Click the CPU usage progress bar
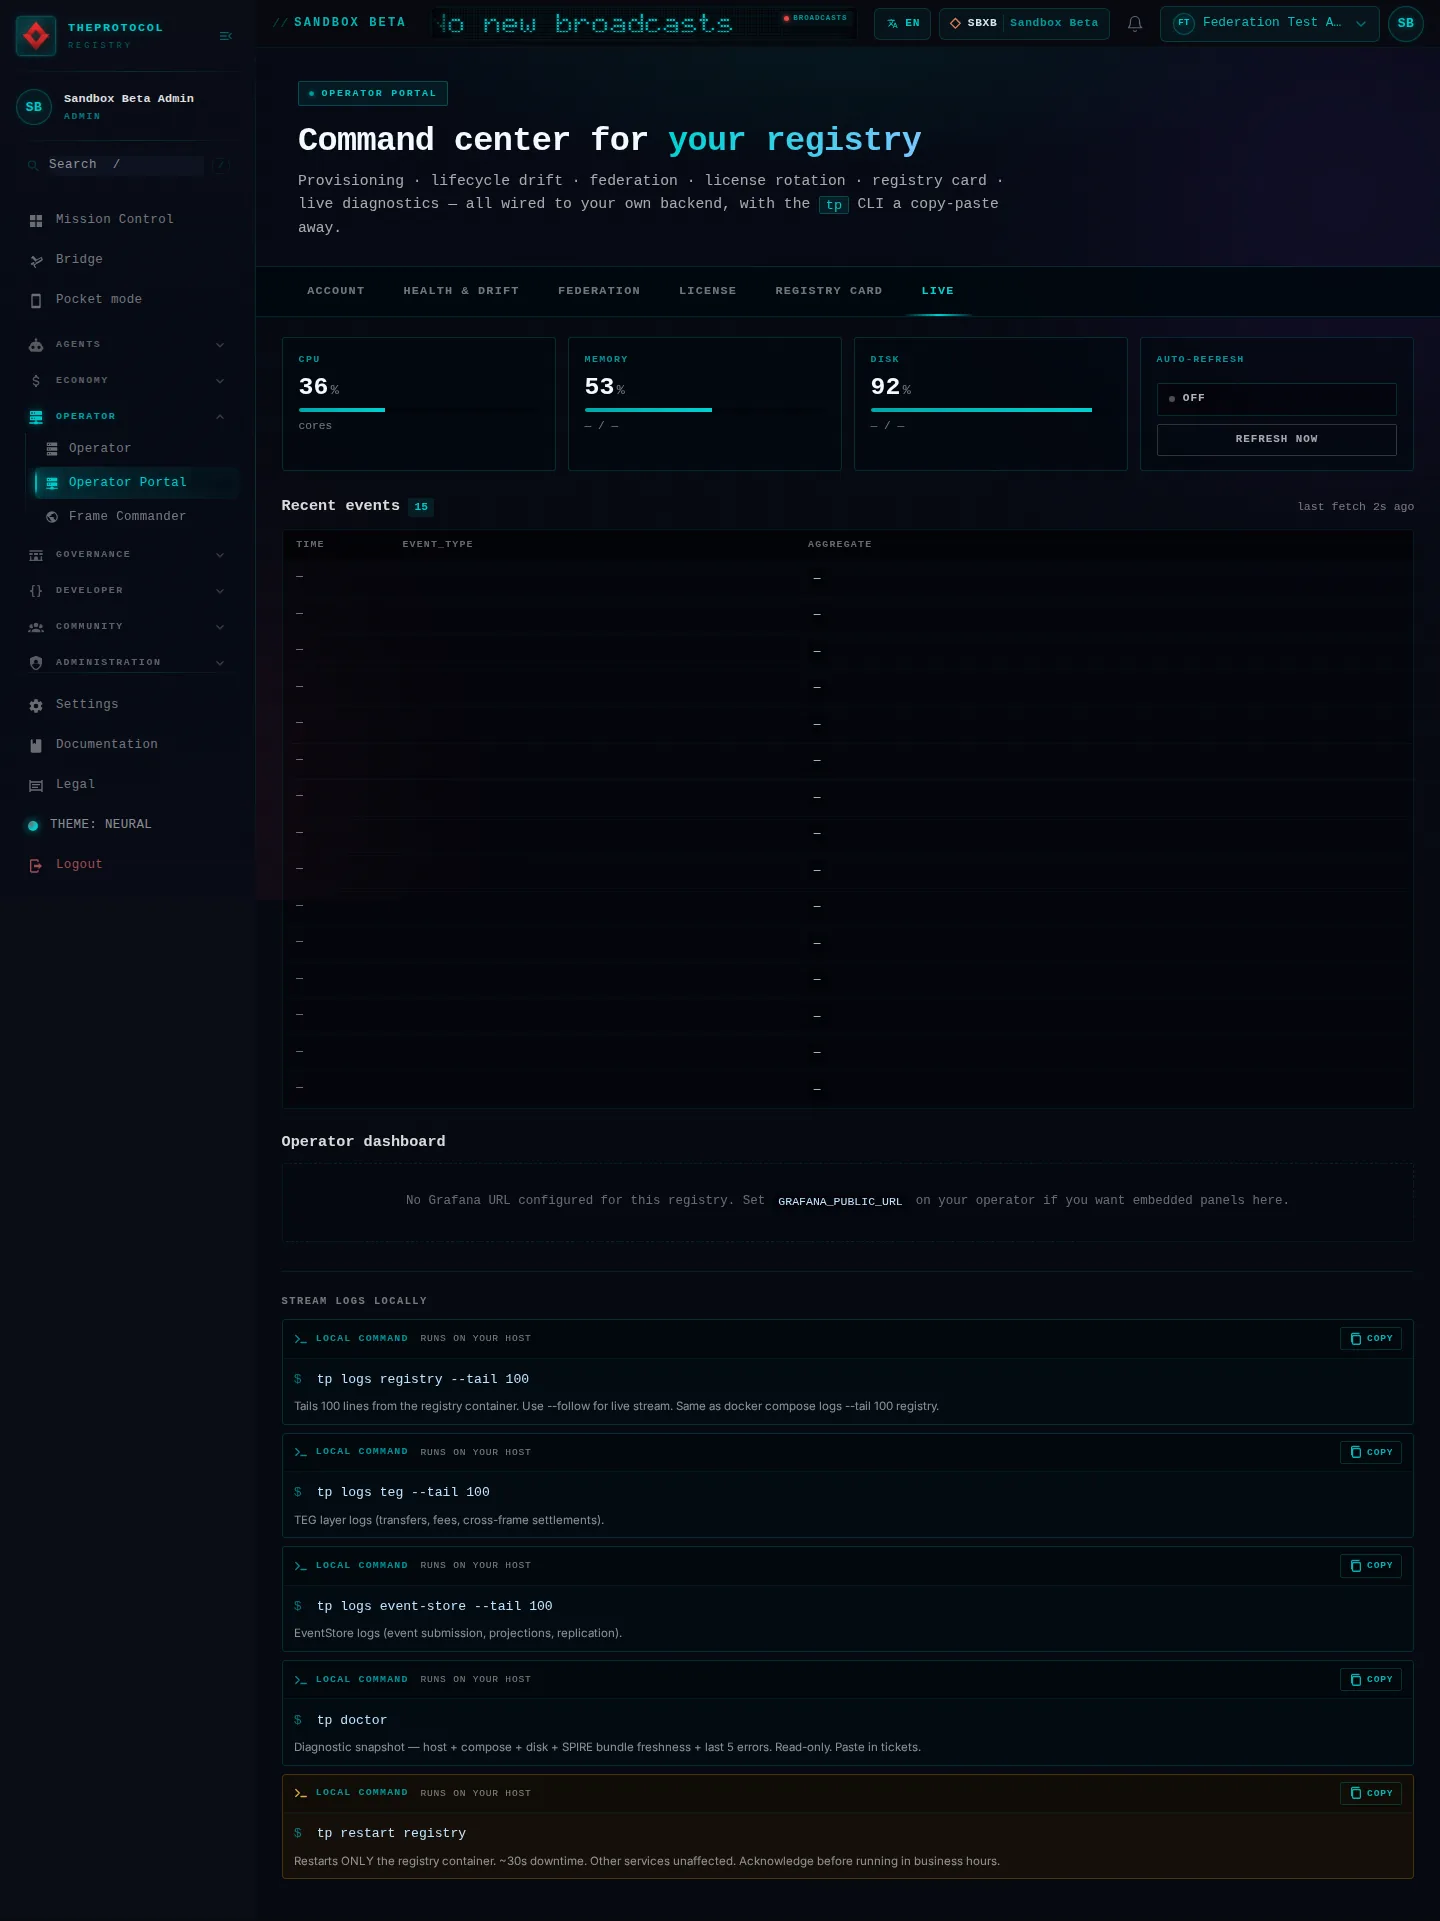 pyautogui.click(x=418, y=410)
